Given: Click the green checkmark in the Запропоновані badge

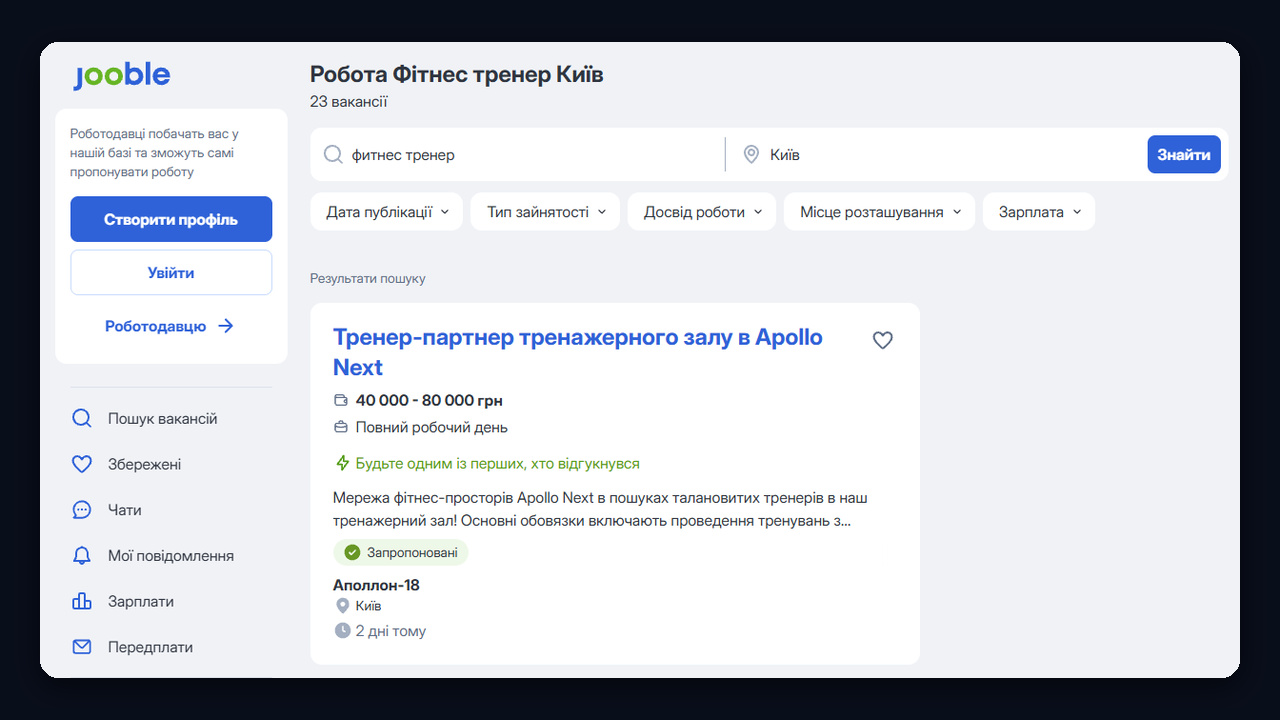Looking at the screenshot, I should tap(352, 552).
